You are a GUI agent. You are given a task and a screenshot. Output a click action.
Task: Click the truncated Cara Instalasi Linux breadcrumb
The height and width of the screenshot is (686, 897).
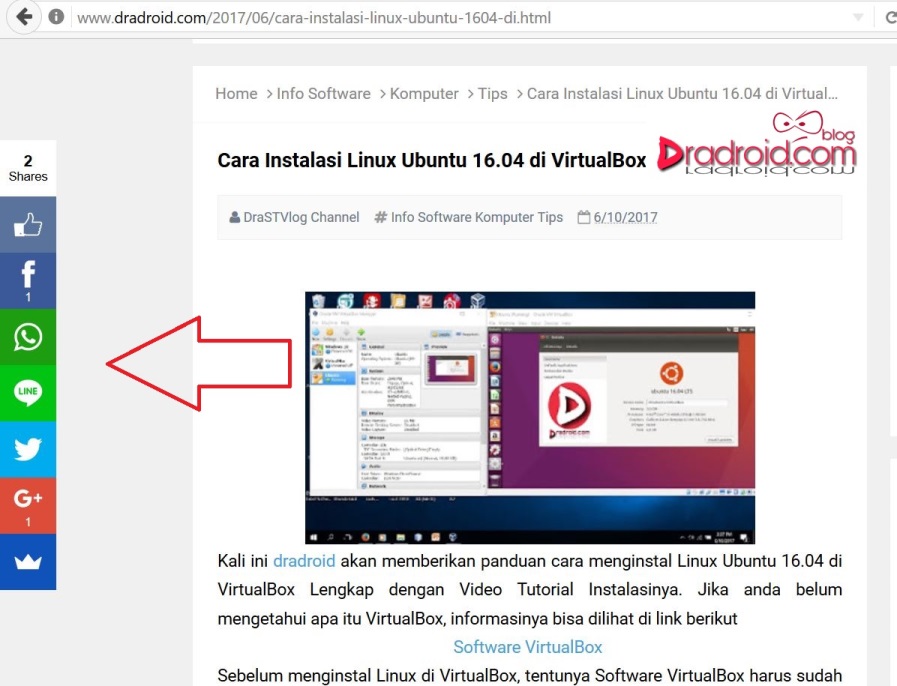coord(682,93)
